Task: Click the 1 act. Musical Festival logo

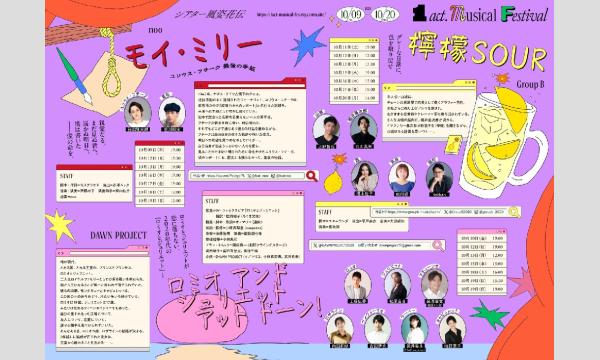Action: 480,15
